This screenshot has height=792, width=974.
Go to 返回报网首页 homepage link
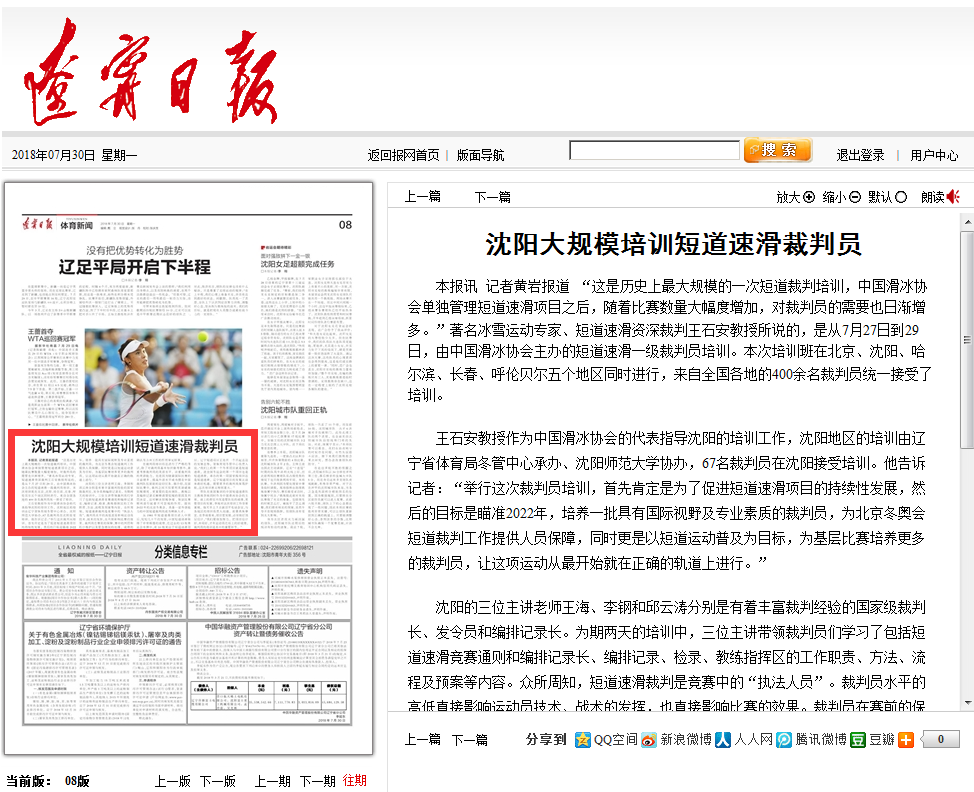click(x=403, y=155)
